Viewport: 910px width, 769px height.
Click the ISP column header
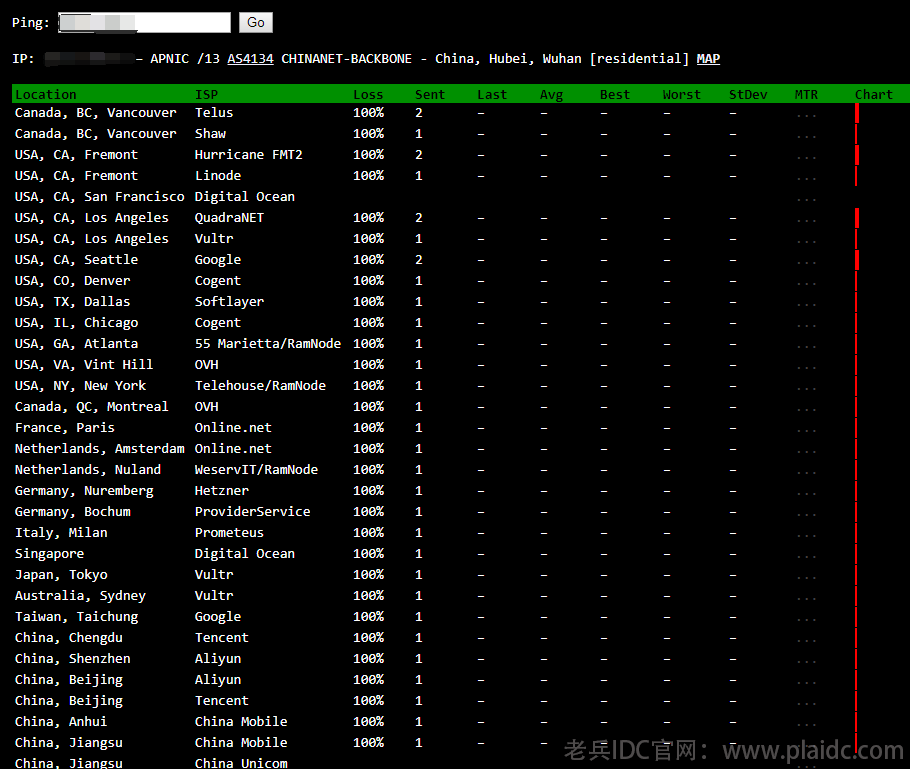[206, 95]
